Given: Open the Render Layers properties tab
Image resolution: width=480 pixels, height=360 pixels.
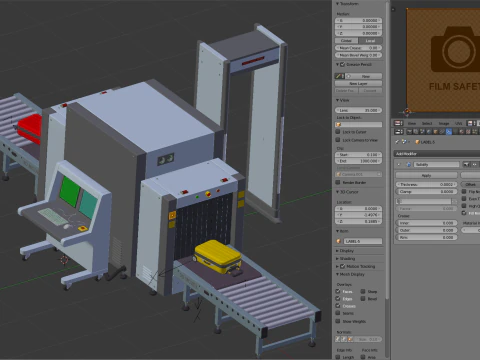Looking at the screenshot, I should (416, 131).
